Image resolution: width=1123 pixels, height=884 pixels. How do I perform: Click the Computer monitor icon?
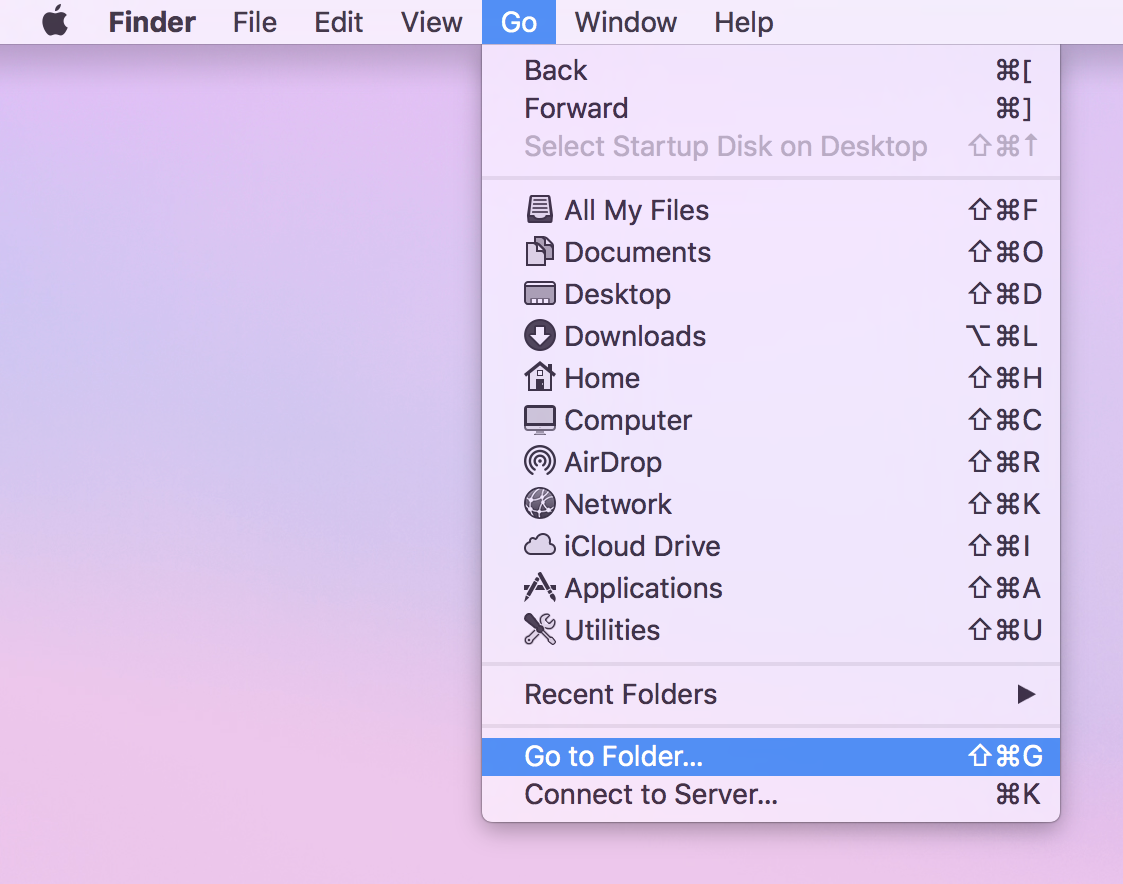point(539,420)
